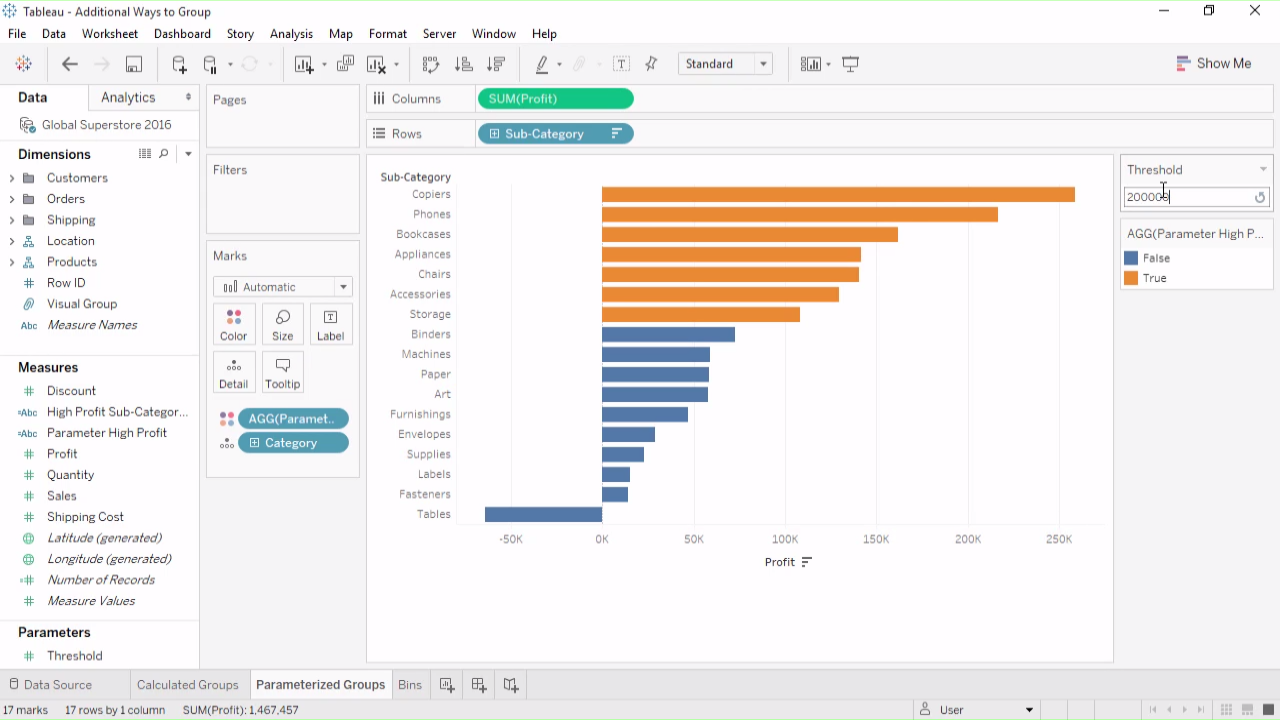Image resolution: width=1280 pixels, height=720 pixels.
Task: Expand the Products dimension folder
Action: (x=12, y=262)
